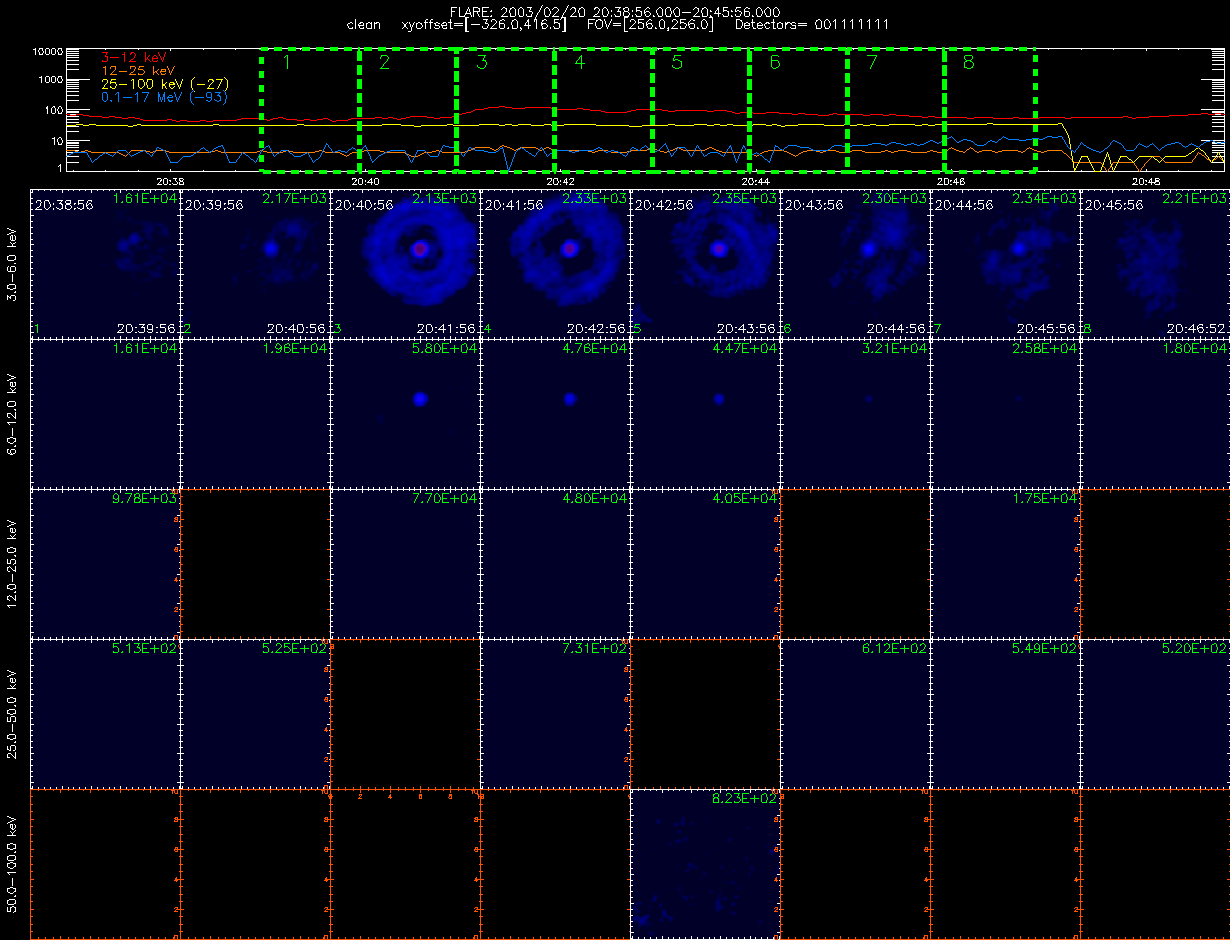Click the 7.31E+02 value in the 25.0-50.0 keV row
This screenshot has height=940, width=1230.
click(595, 649)
